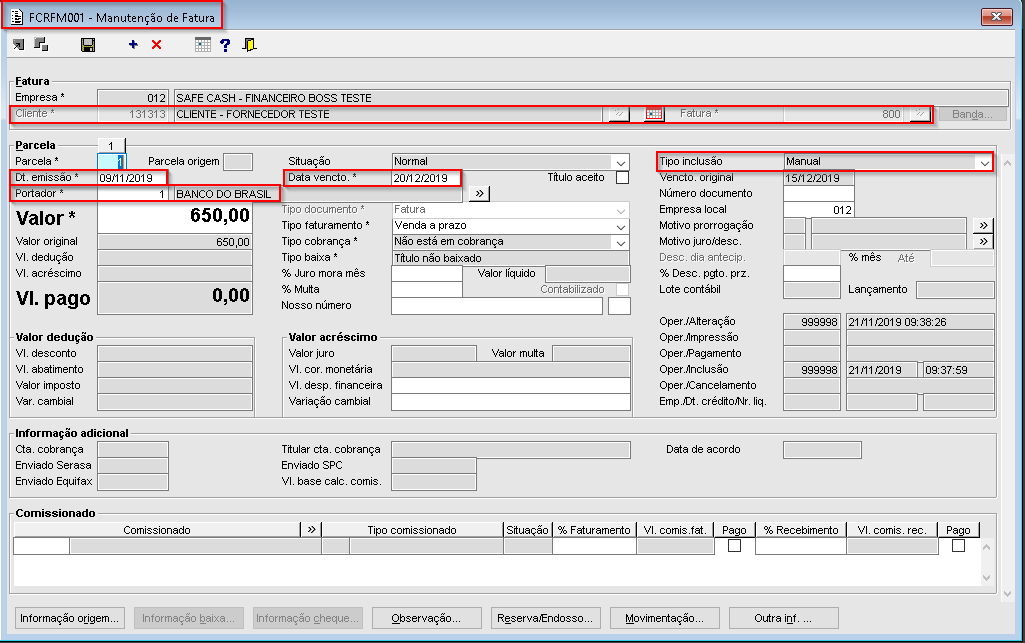1025x643 pixels.
Task: Click the » button next to Portador field
Action: pos(479,193)
